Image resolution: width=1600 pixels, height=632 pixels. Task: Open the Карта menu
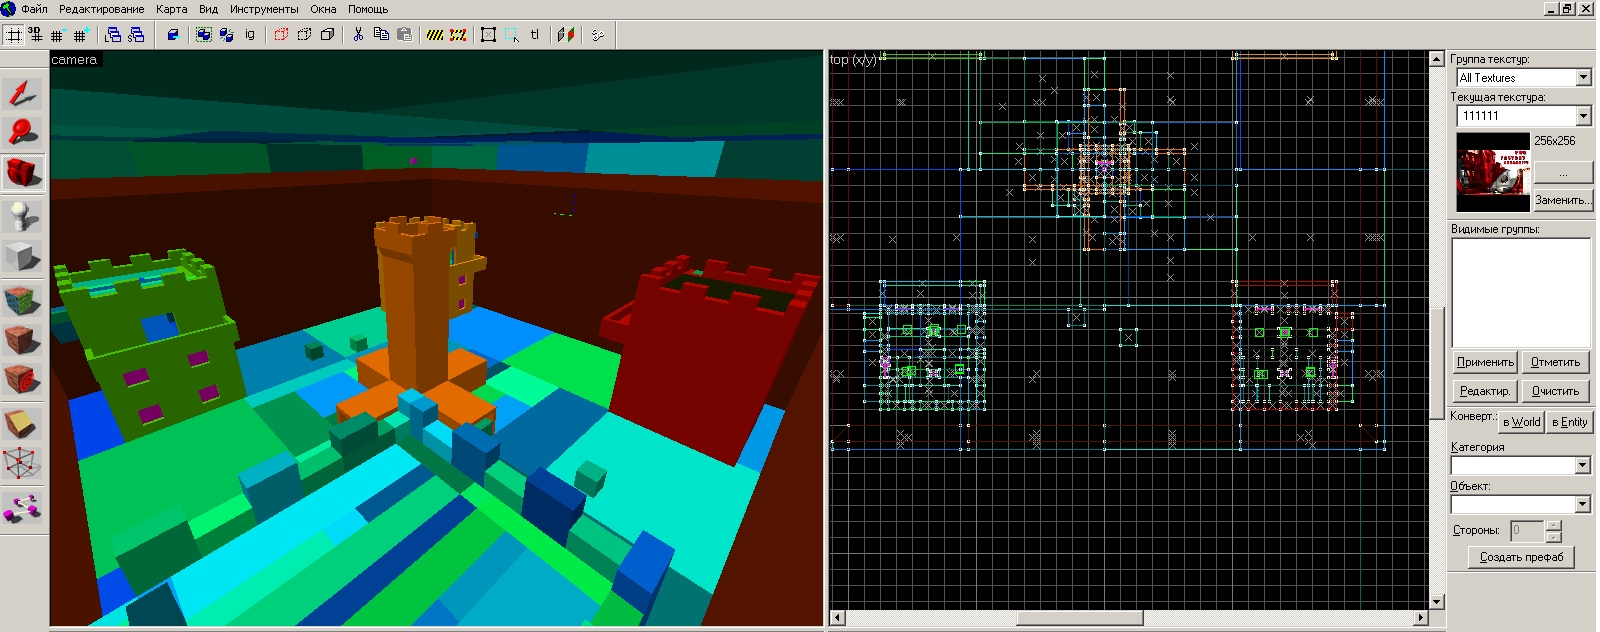[x=171, y=9]
